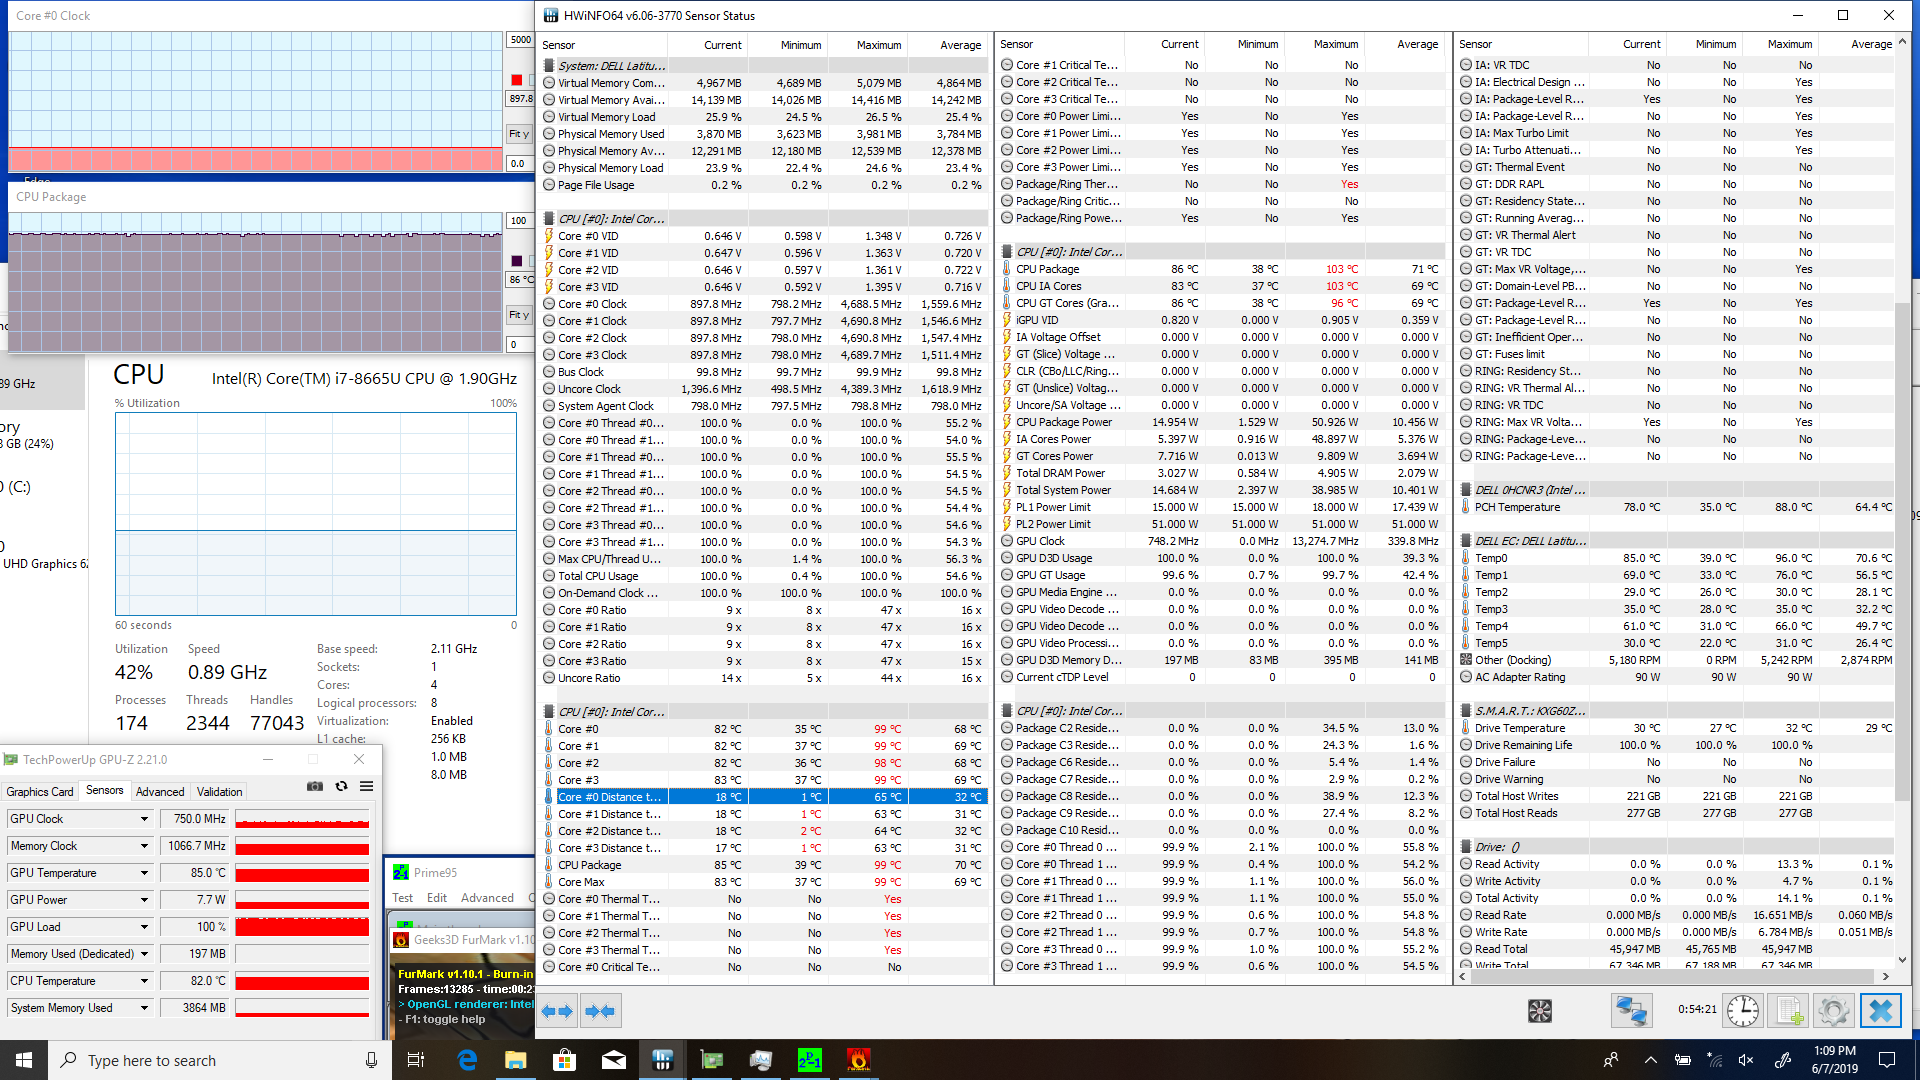
Task: Click the 100 max field on CPU Package graph
Action: (520, 221)
